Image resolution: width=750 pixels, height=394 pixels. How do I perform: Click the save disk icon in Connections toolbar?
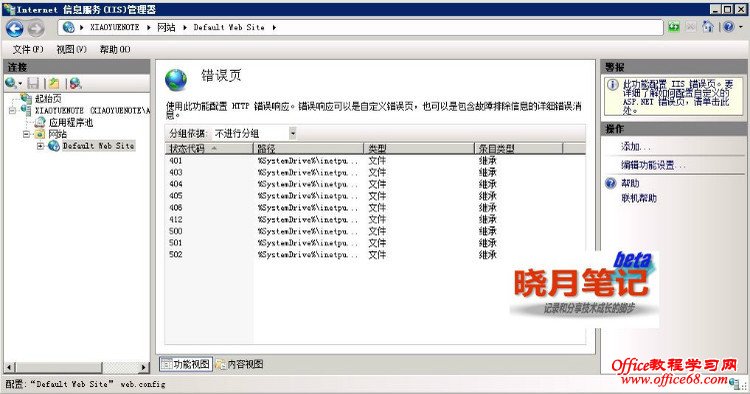pos(33,84)
